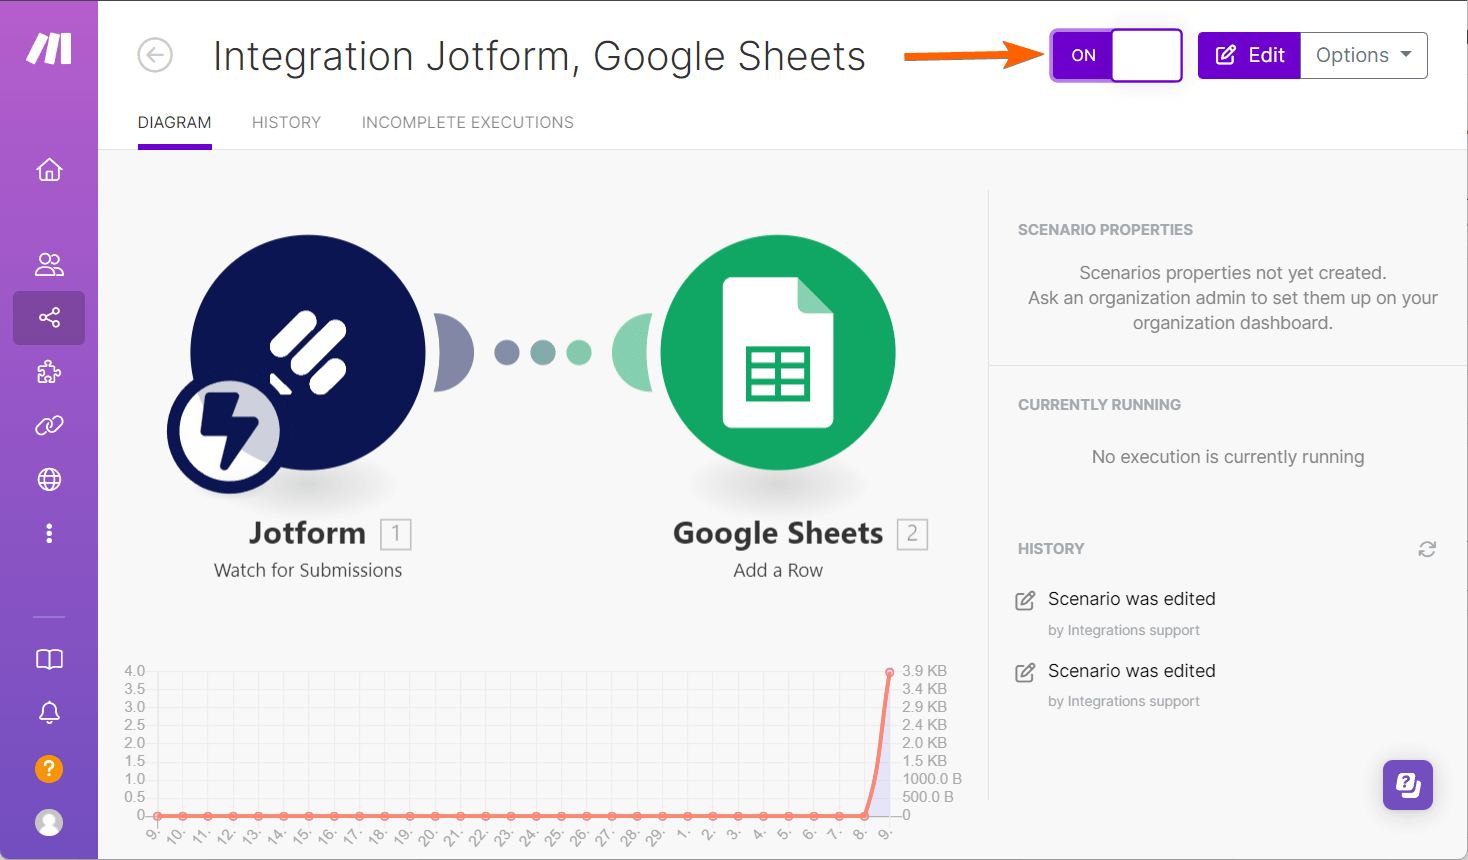Switch to the Diagram tab

click(x=175, y=122)
